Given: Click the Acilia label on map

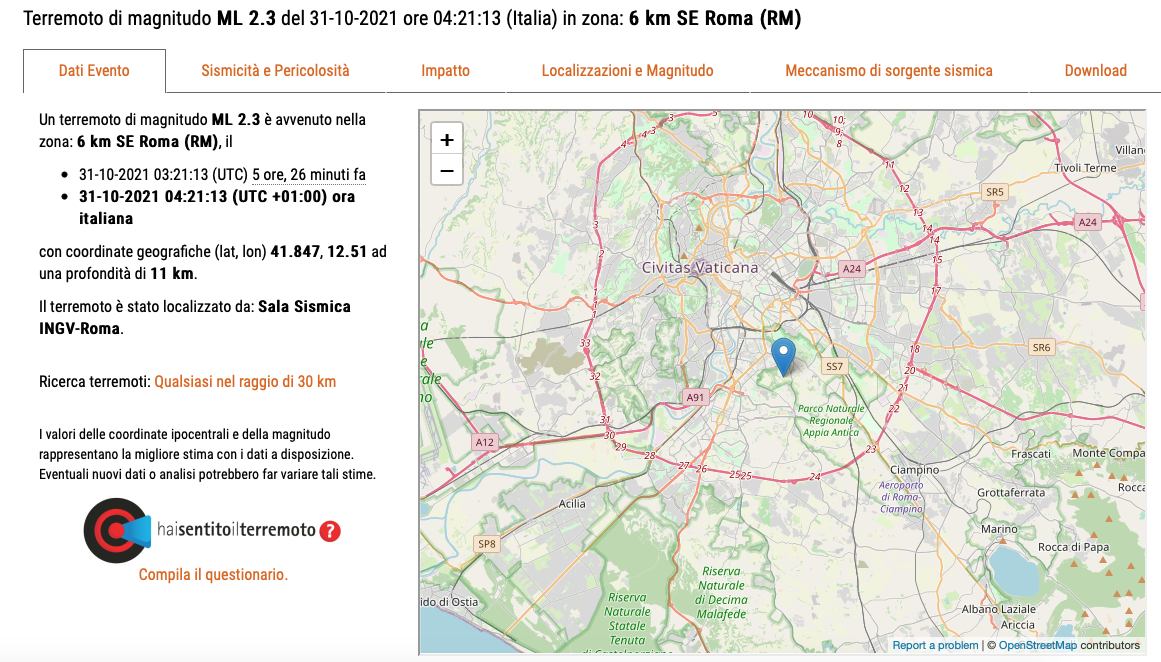Looking at the screenshot, I should tap(572, 504).
